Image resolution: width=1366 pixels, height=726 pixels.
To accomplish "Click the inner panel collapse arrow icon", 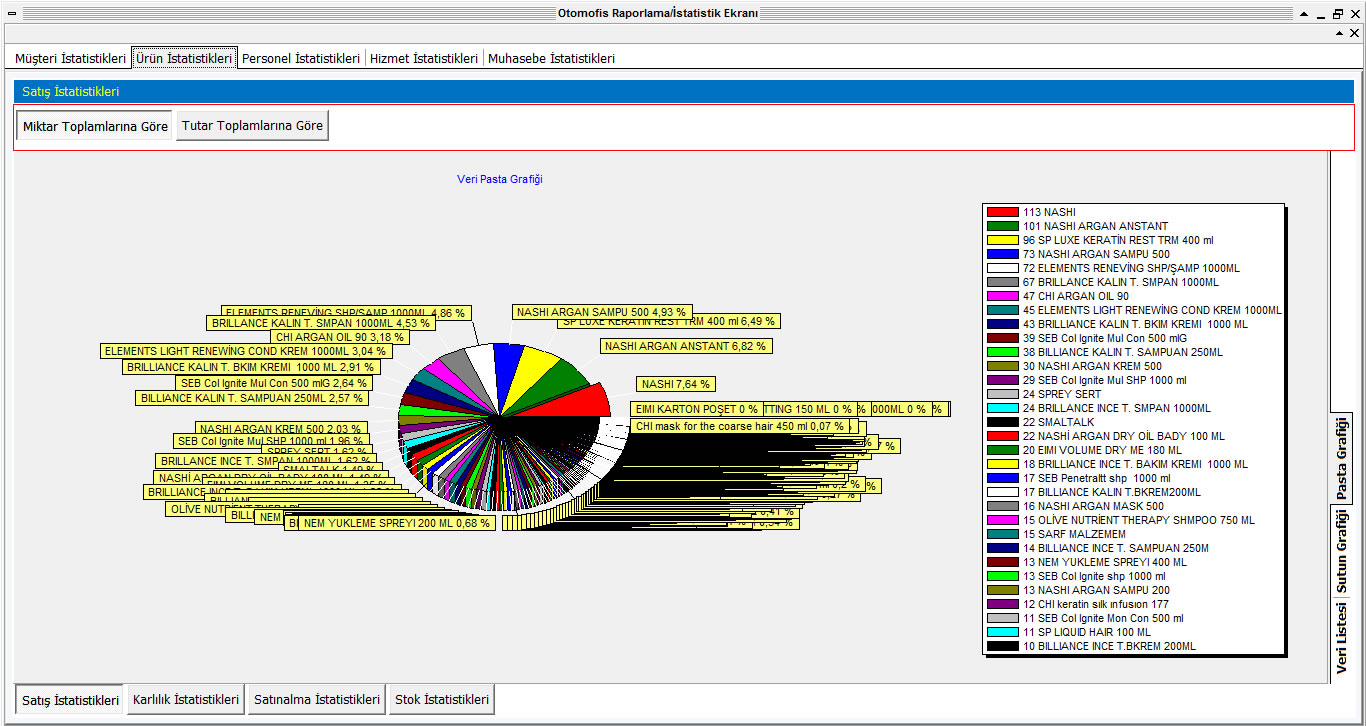I will (x=1341, y=33).
